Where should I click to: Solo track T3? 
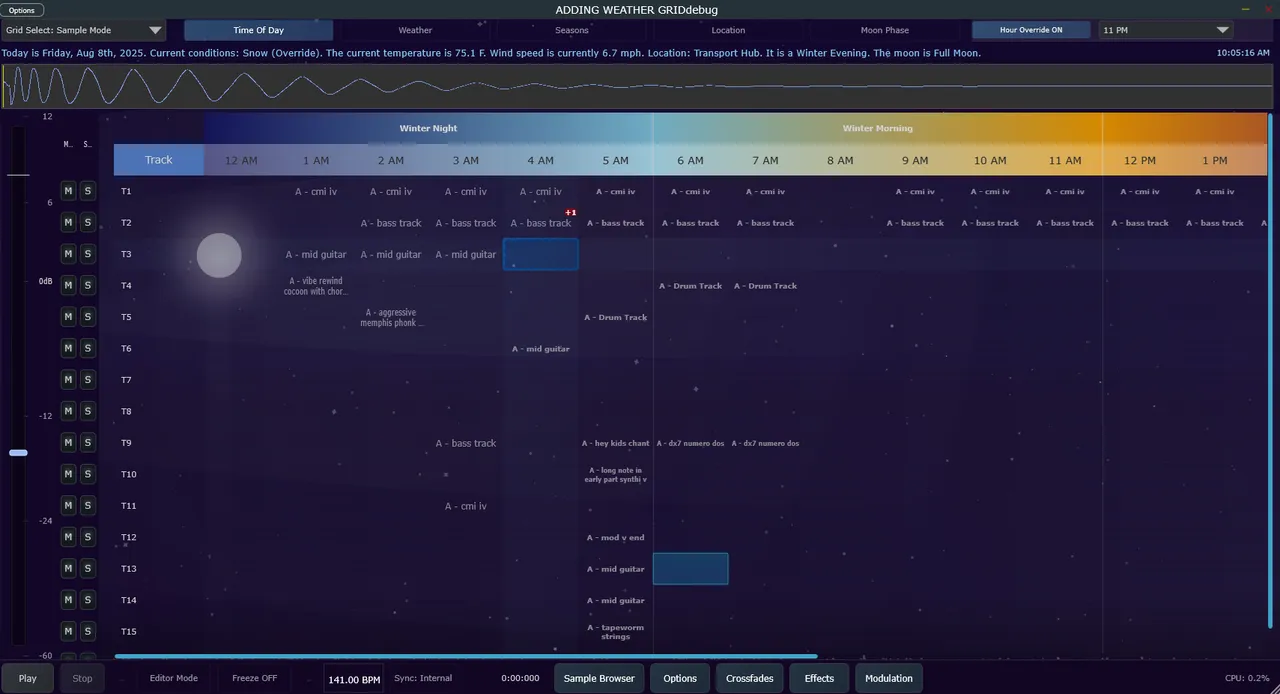(x=87, y=254)
